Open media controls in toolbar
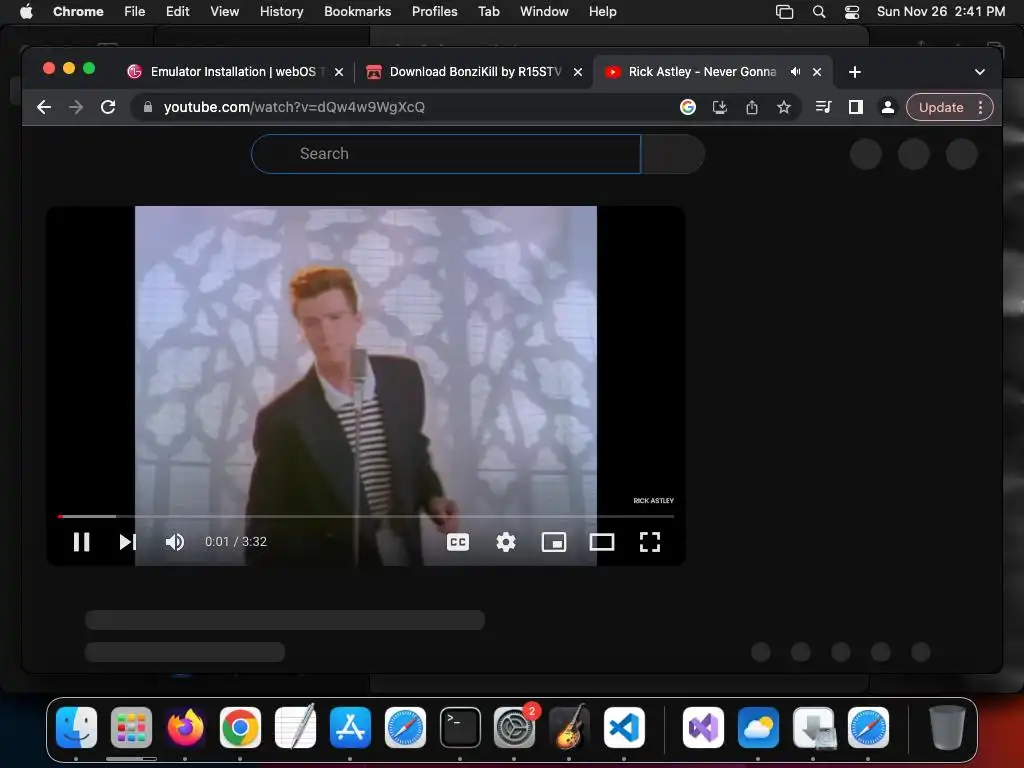The image size is (1024, 768). click(x=824, y=107)
